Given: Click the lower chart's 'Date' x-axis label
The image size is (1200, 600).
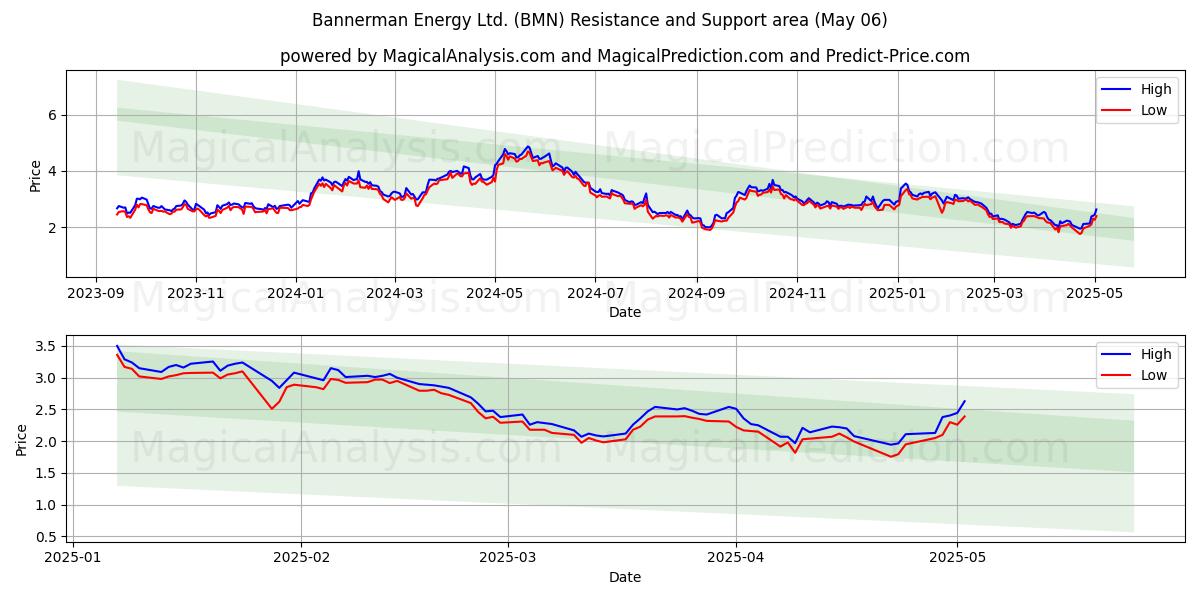Looking at the screenshot, I should click(x=625, y=577).
